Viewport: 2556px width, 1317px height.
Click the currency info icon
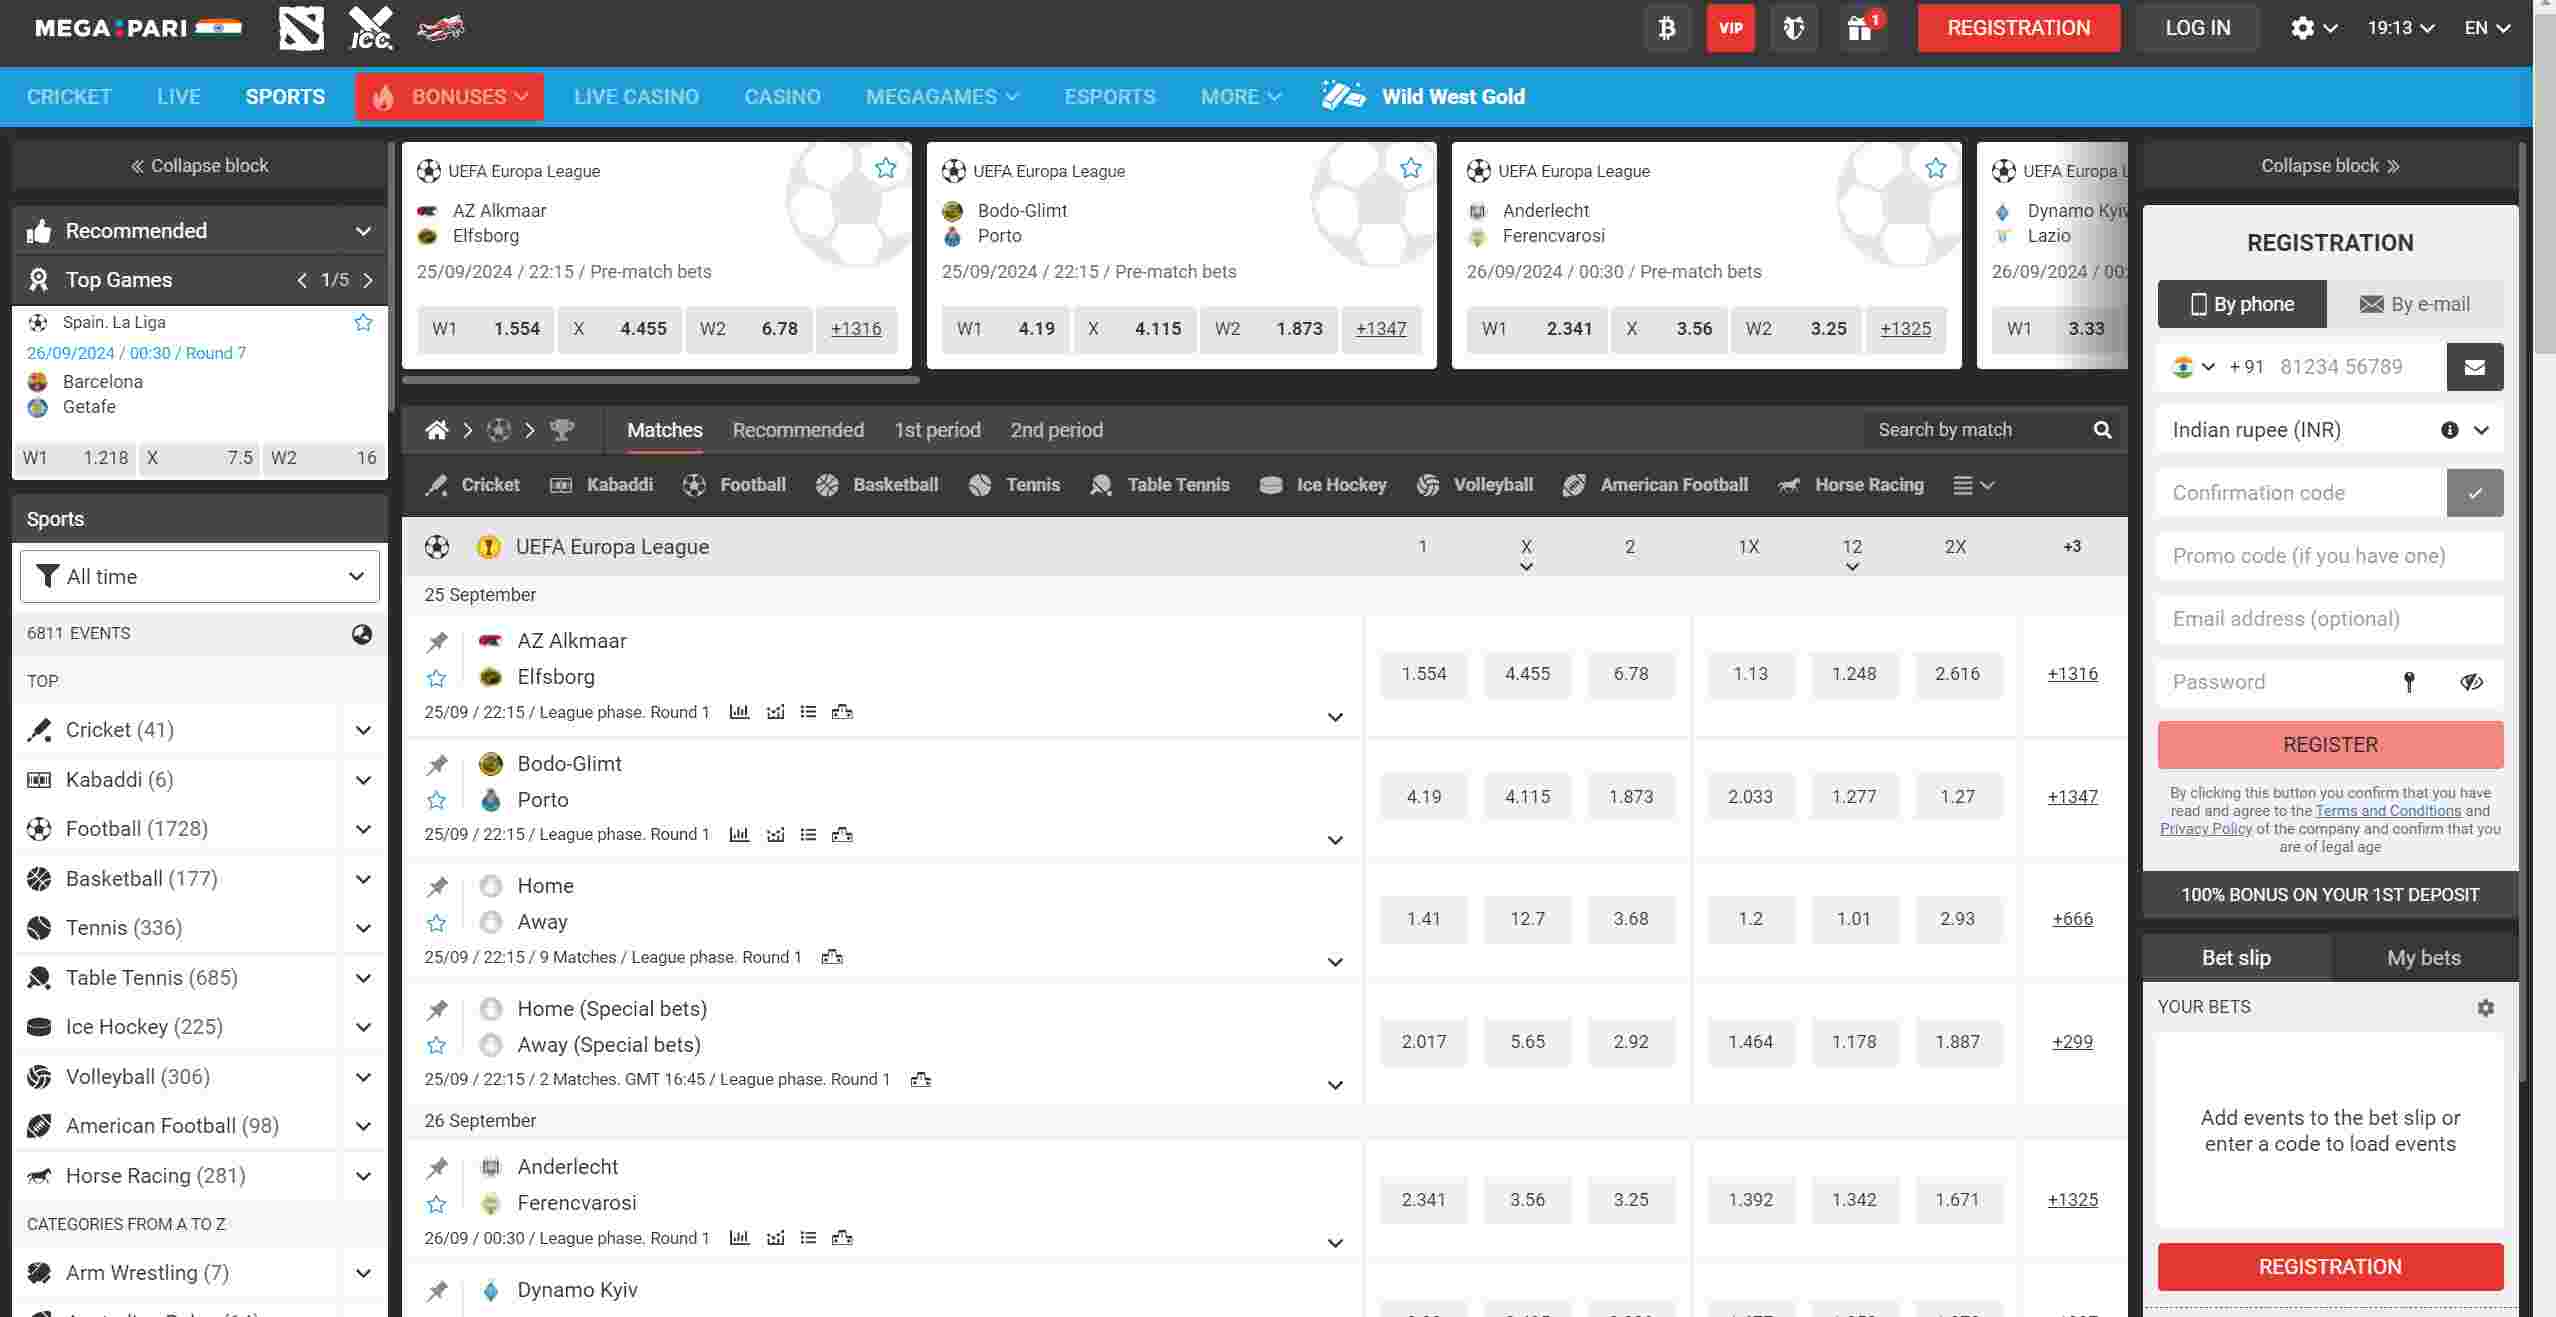point(2449,430)
